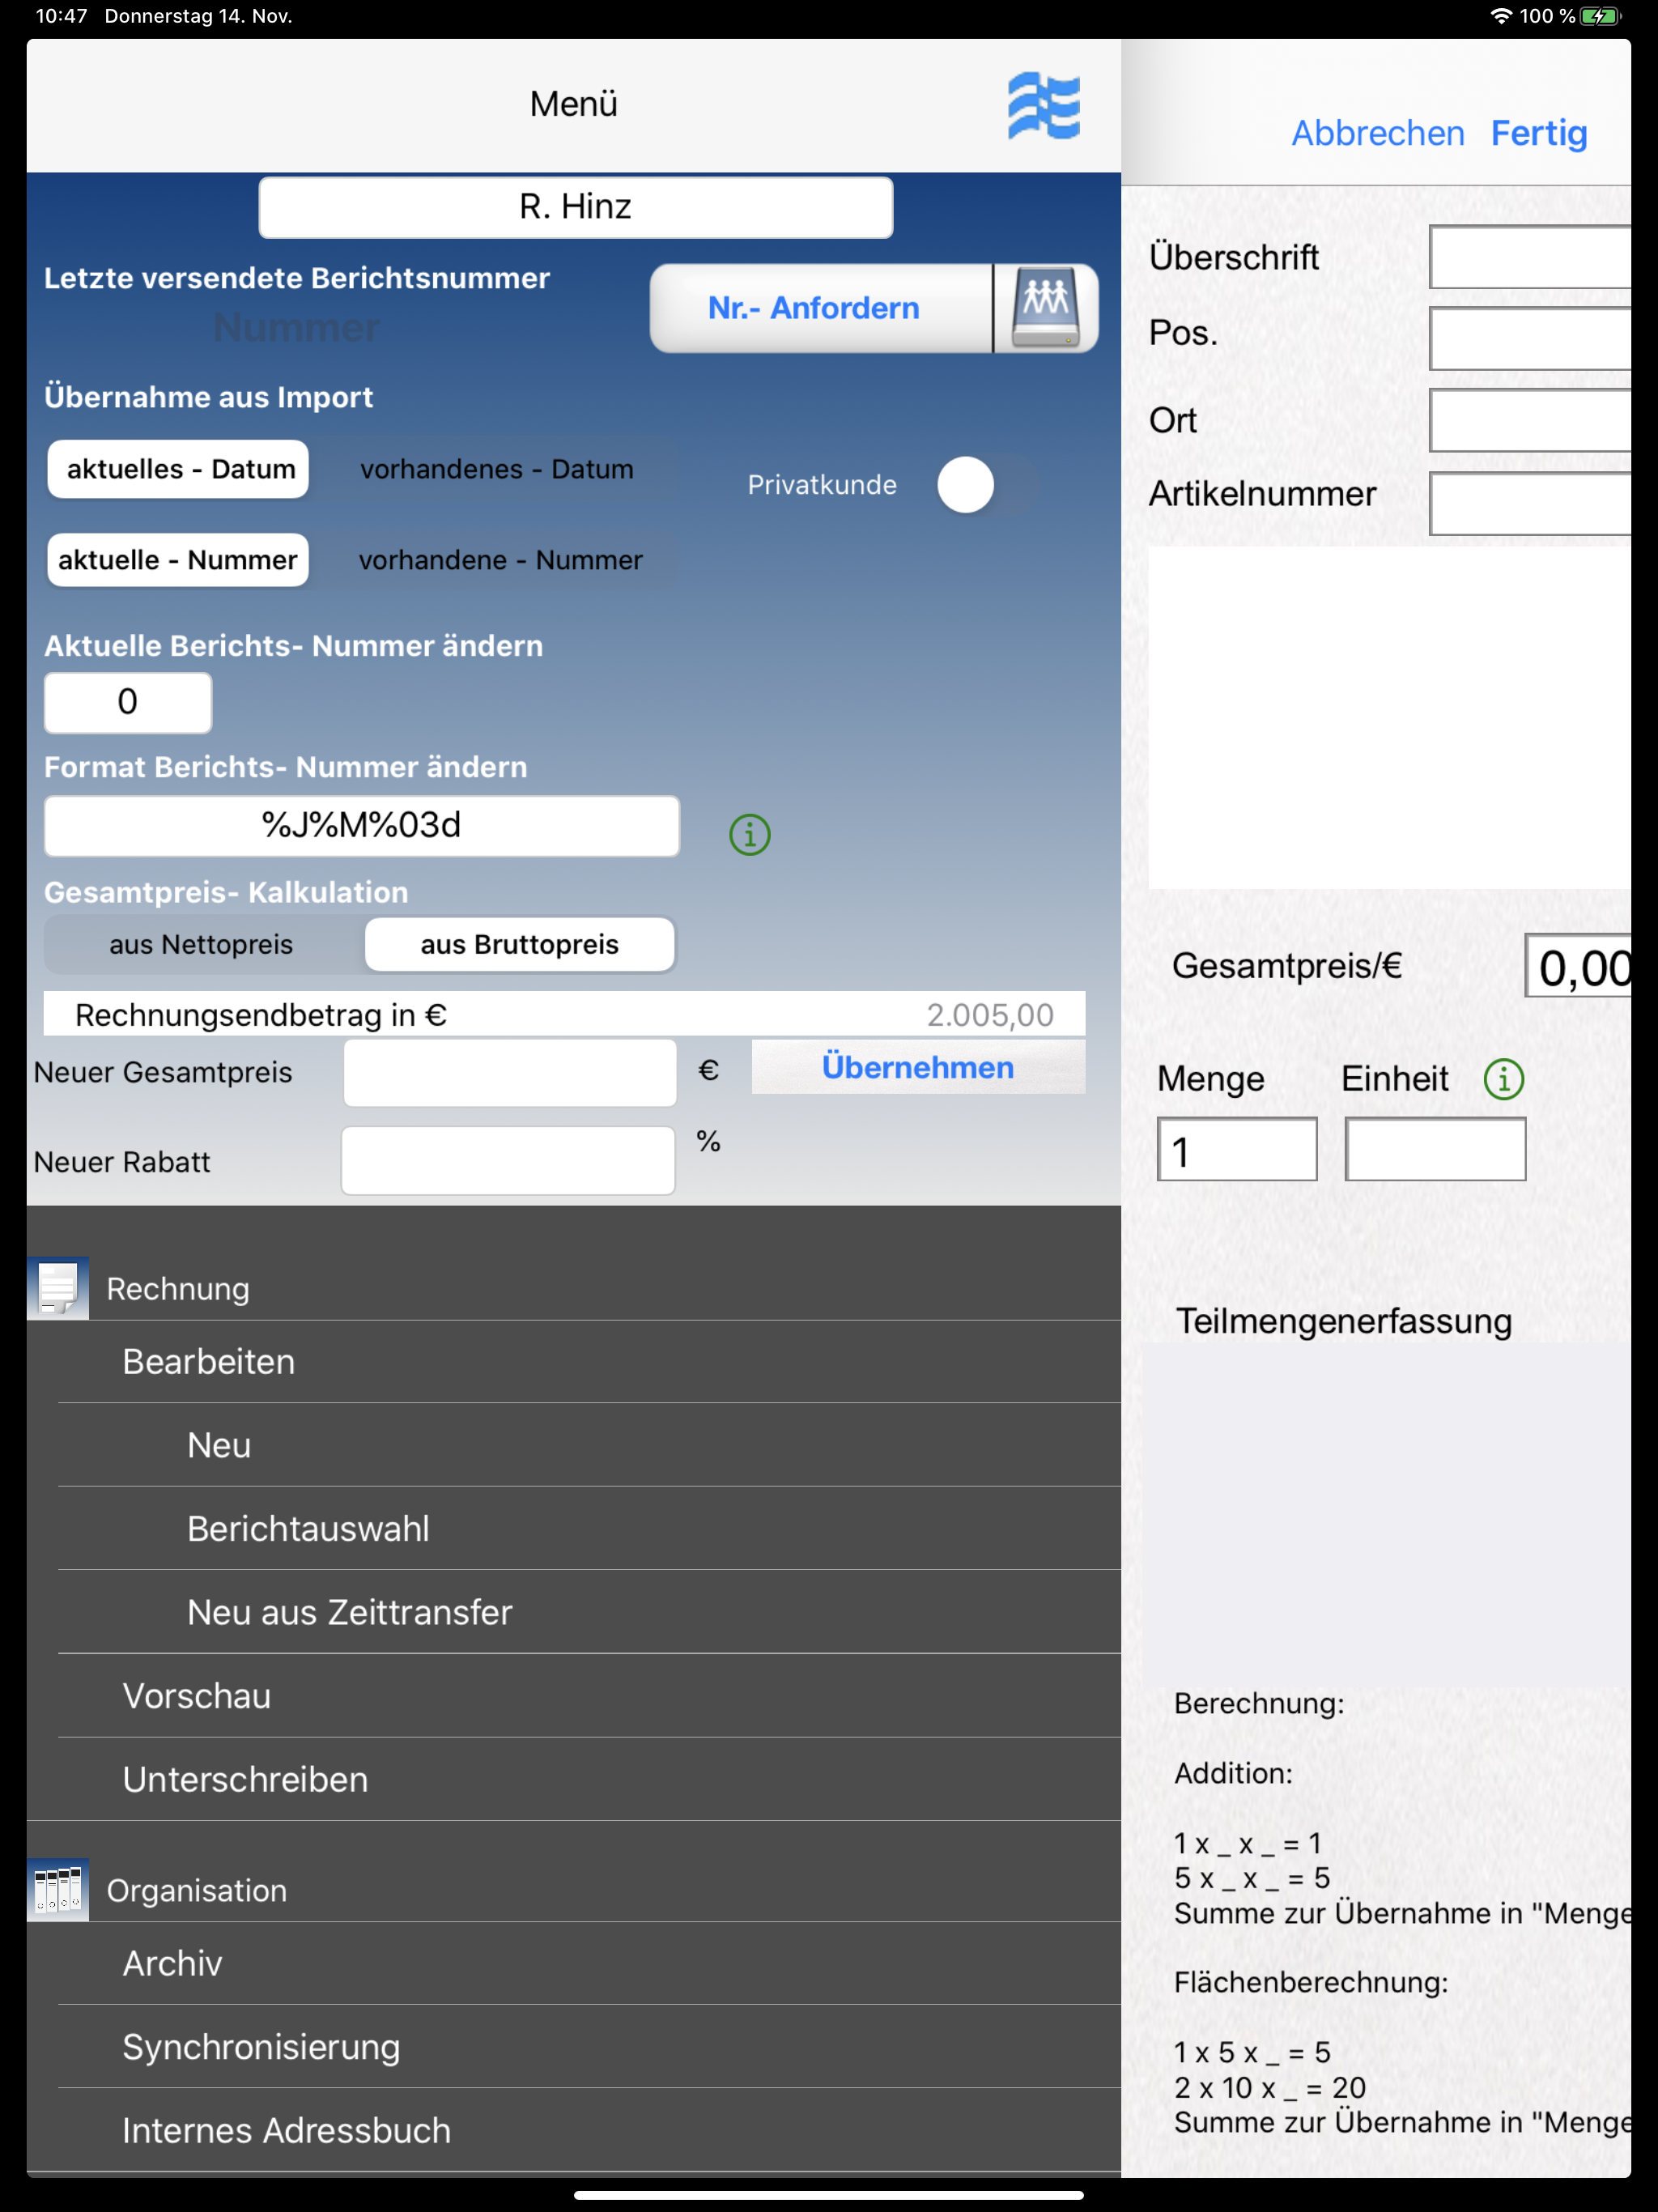Choose aus Nettopreis calculation

(x=202, y=944)
